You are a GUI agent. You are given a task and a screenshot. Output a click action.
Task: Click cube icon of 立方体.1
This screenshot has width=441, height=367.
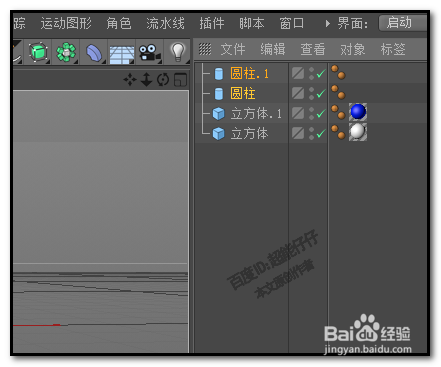pos(219,114)
